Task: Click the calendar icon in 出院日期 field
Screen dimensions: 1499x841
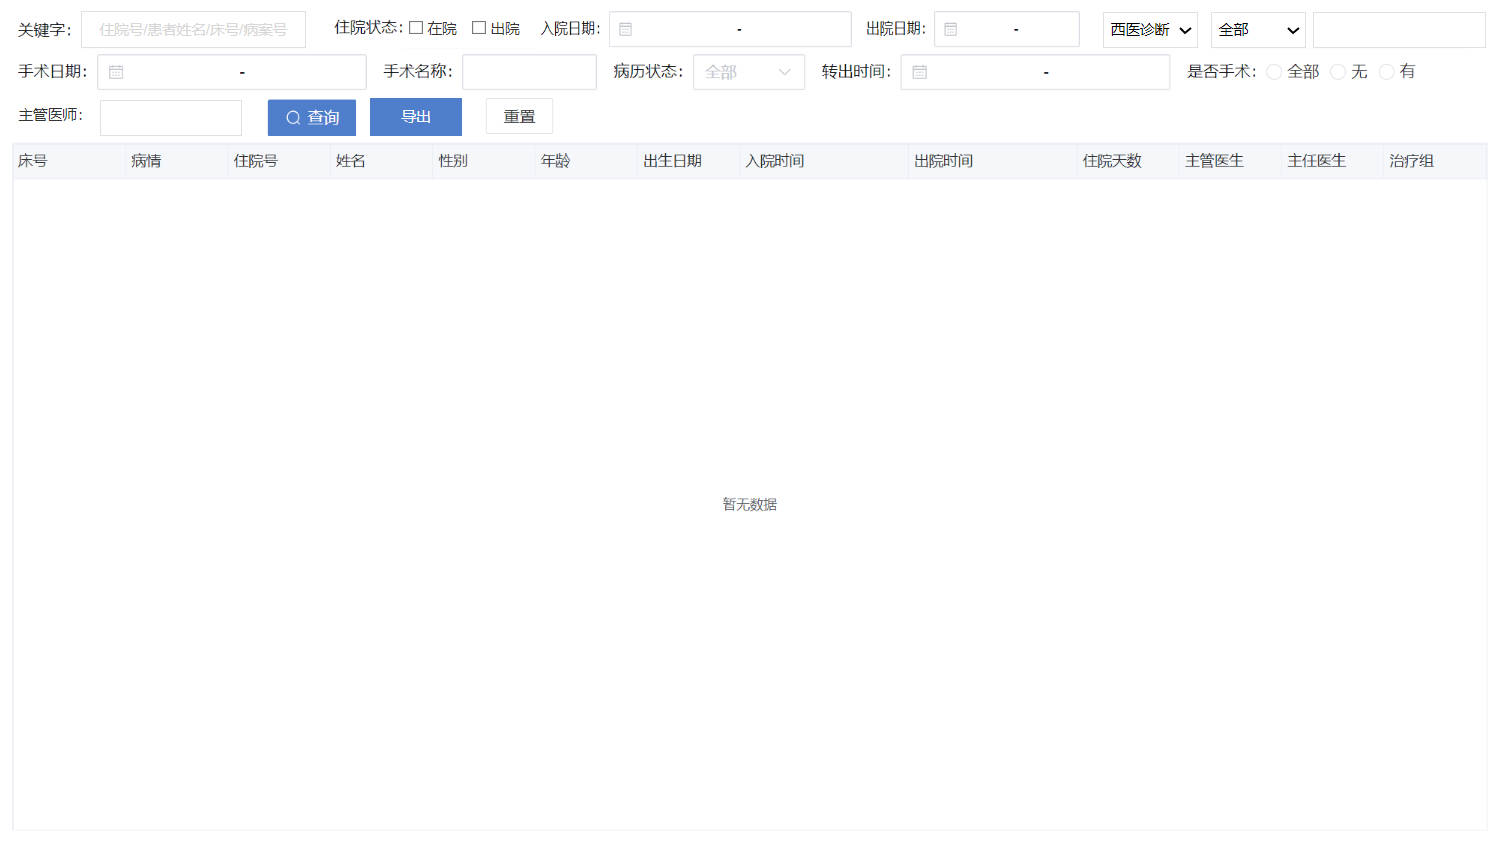Action: (950, 30)
